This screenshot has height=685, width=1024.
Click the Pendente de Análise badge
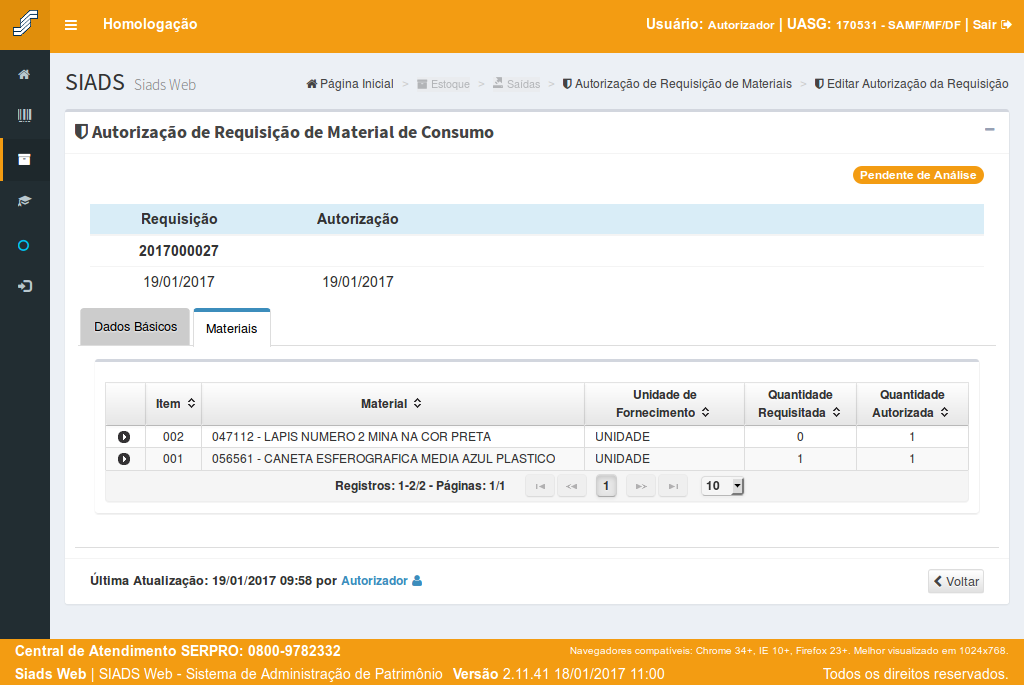[x=918, y=175]
